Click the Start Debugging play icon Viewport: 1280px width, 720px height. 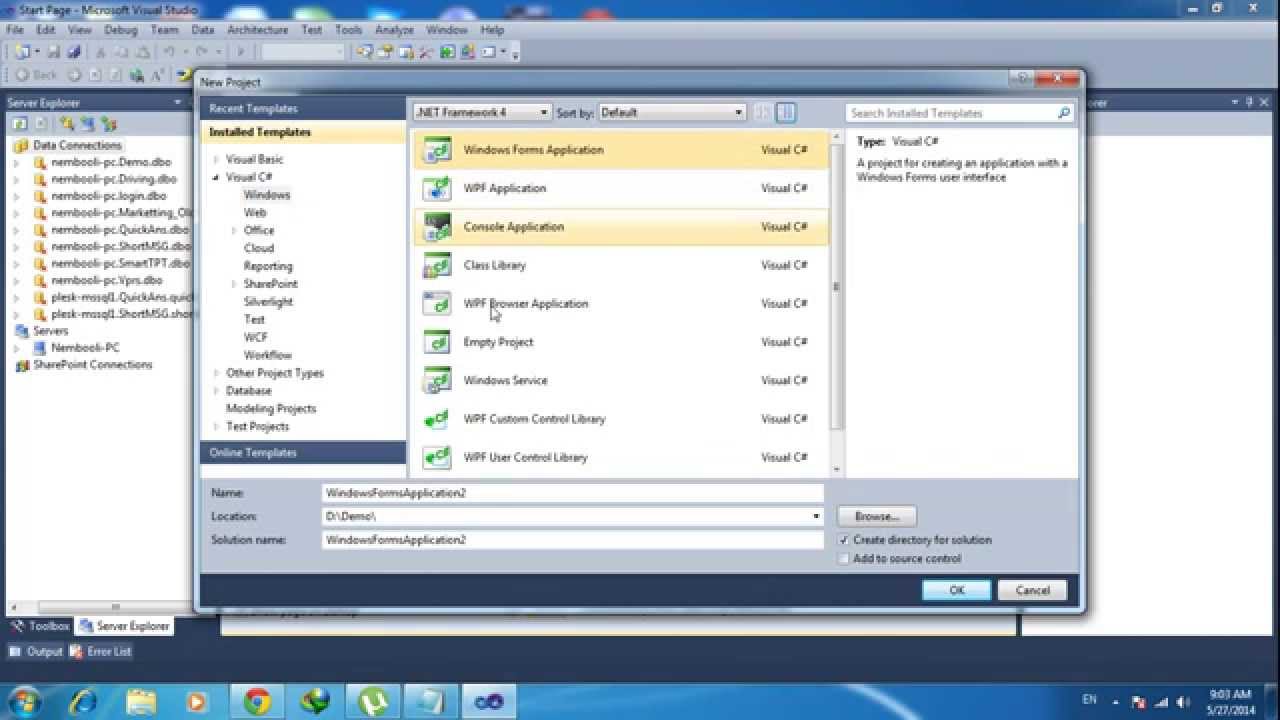240,52
